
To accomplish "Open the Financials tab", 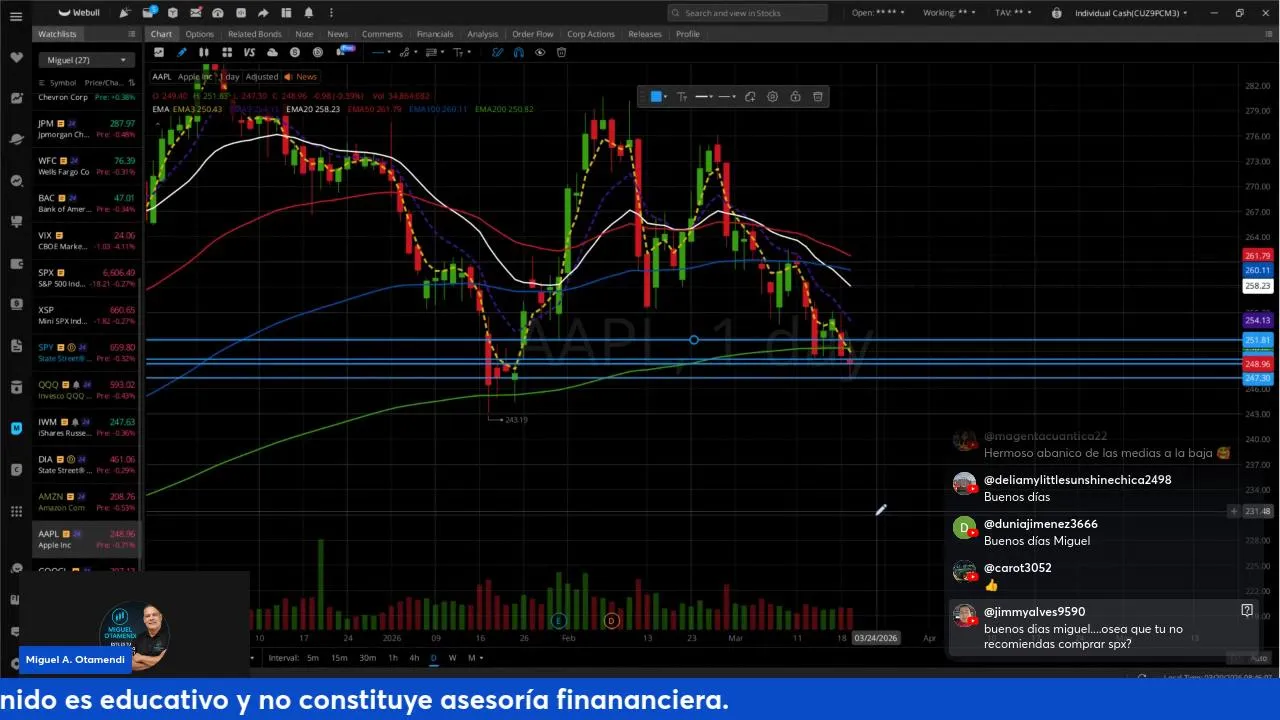I will (435, 34).
